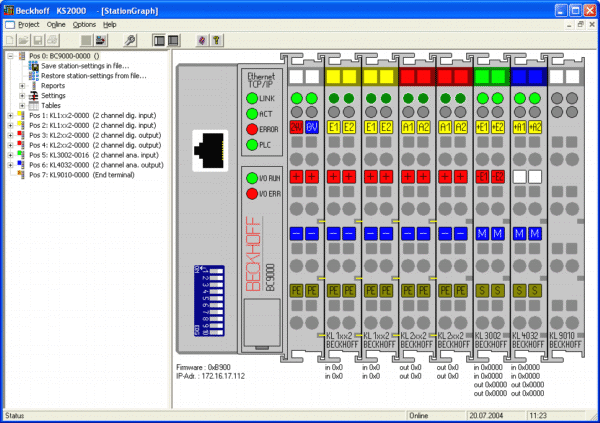Open the Help menu
The height and width of the screenshot is (423, 600).
(x=109, y=24)
